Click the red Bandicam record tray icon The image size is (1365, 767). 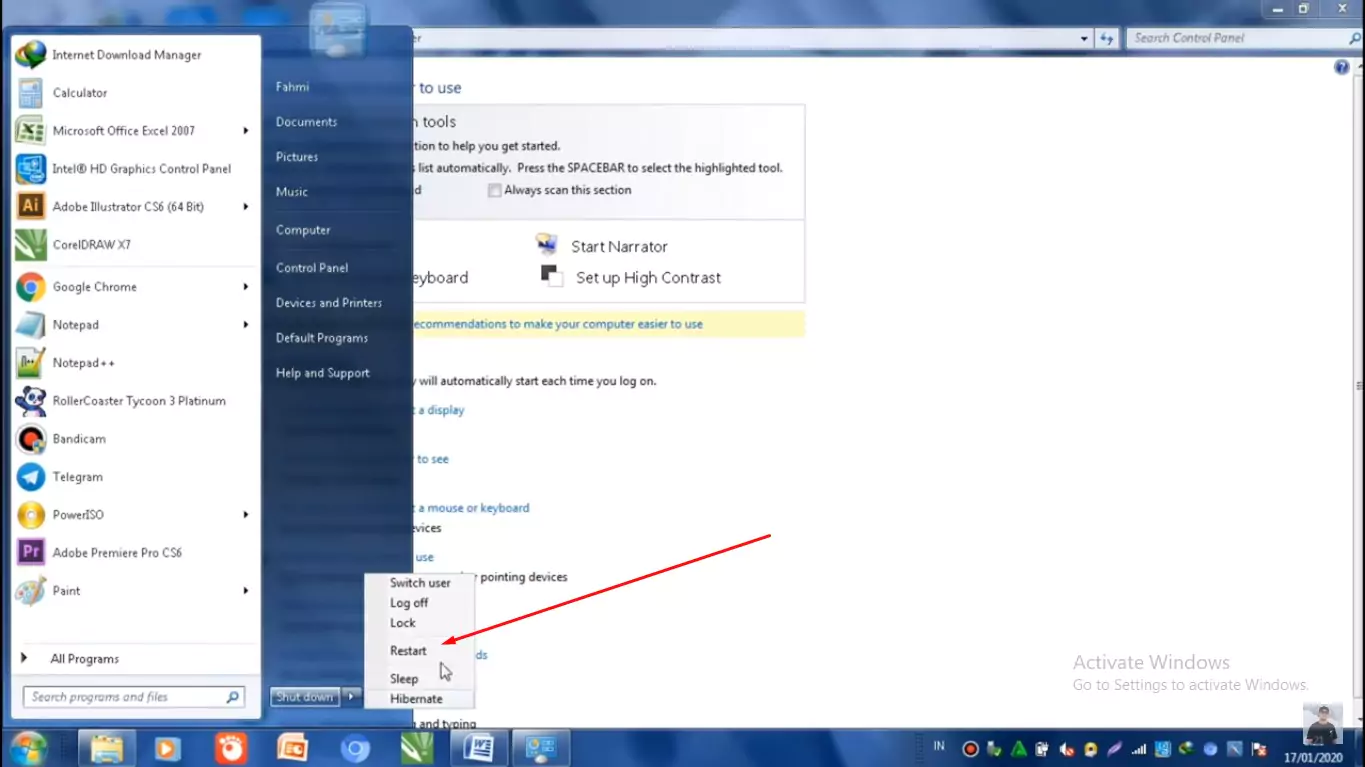(x=969, y=749)
